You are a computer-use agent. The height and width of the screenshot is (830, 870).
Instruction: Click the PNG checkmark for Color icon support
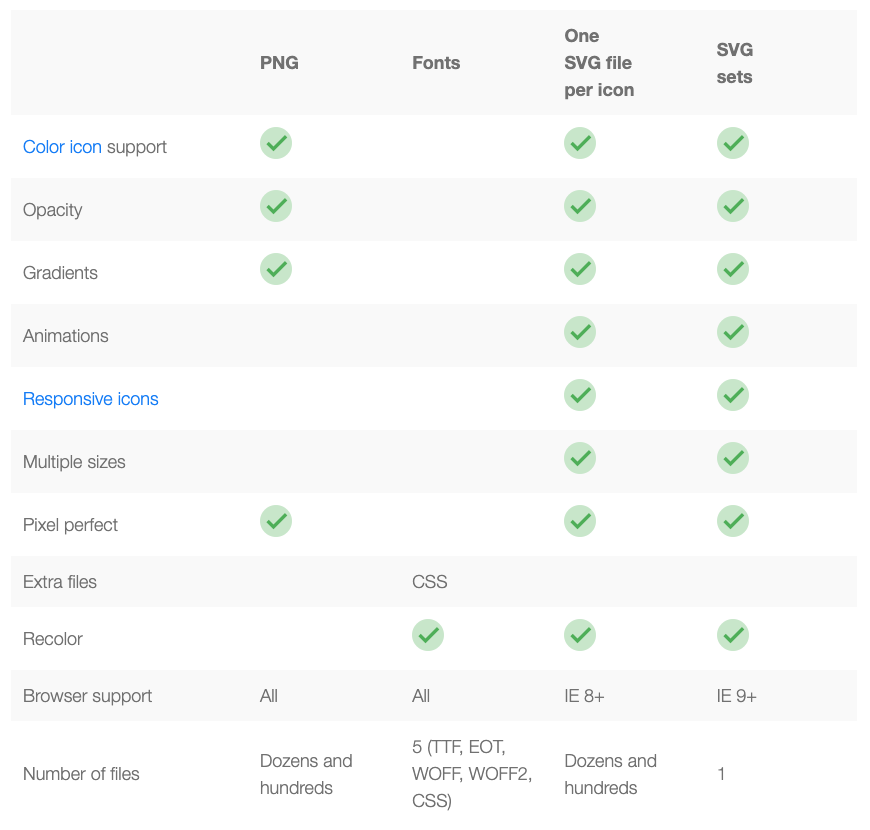pos(276,143)
